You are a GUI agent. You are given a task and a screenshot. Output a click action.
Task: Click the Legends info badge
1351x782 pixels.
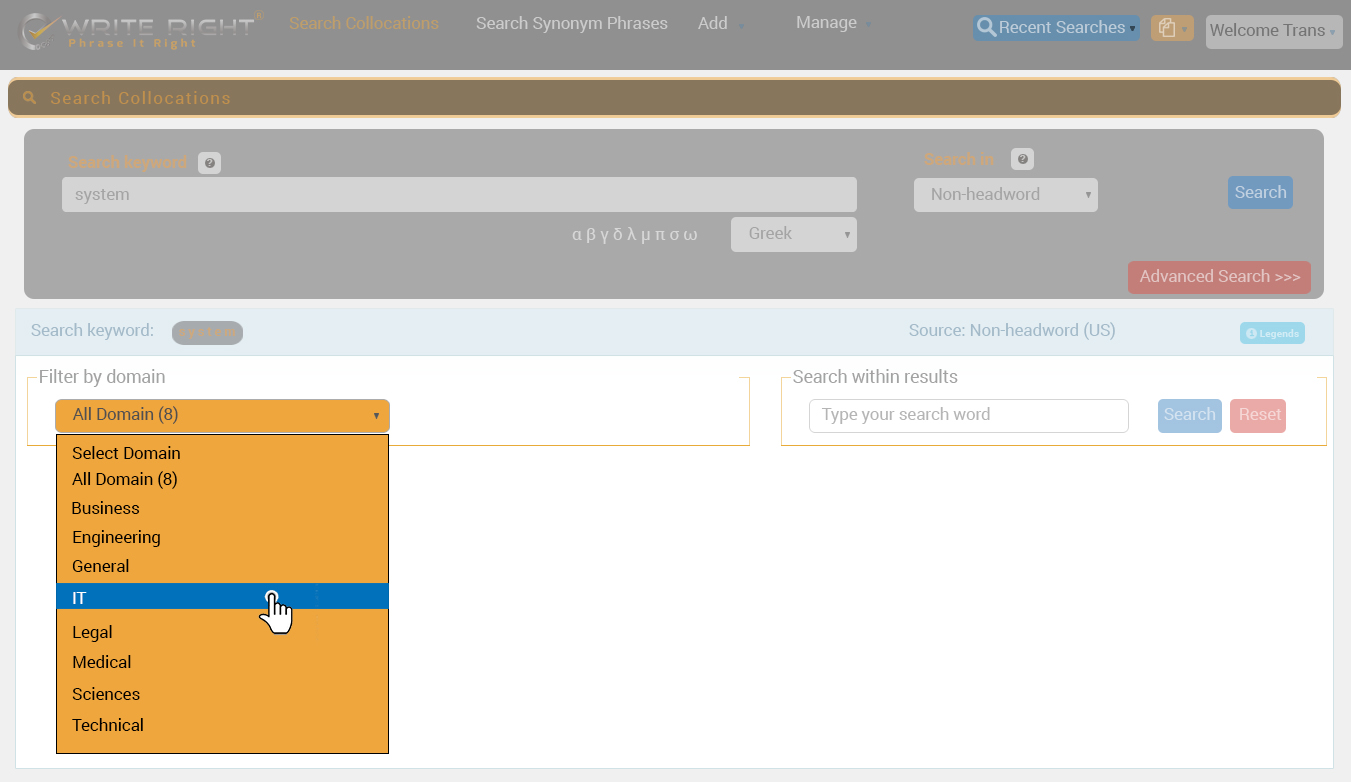[x=1272, y=333]
